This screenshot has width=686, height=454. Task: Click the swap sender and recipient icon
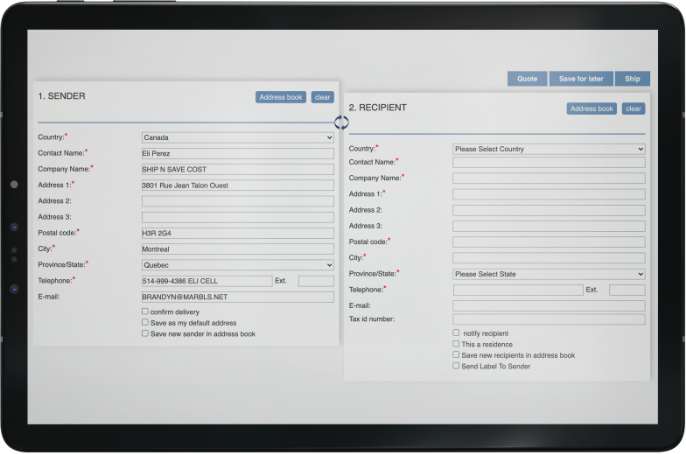coord(341,122)
